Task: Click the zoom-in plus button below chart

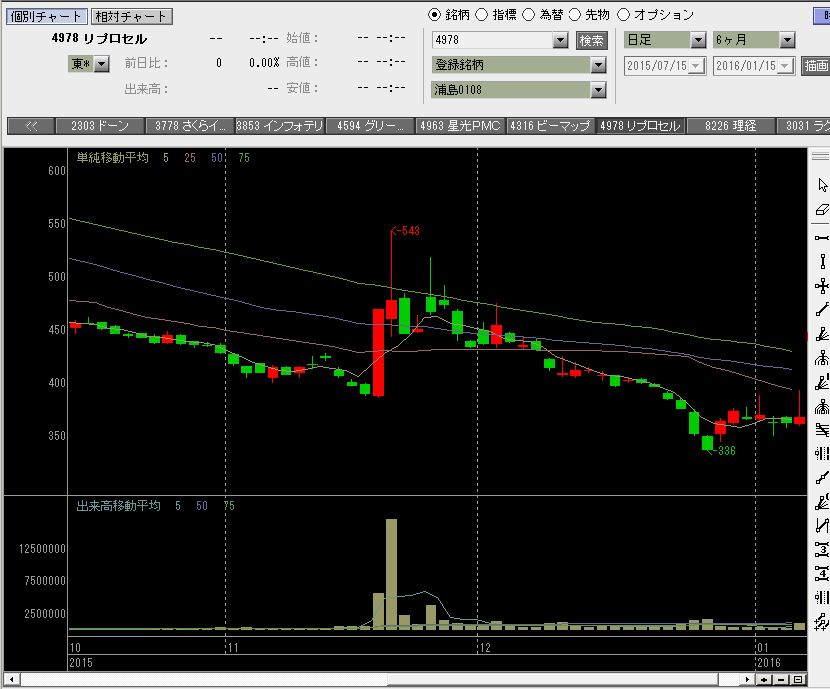Action: click(763, 679)
